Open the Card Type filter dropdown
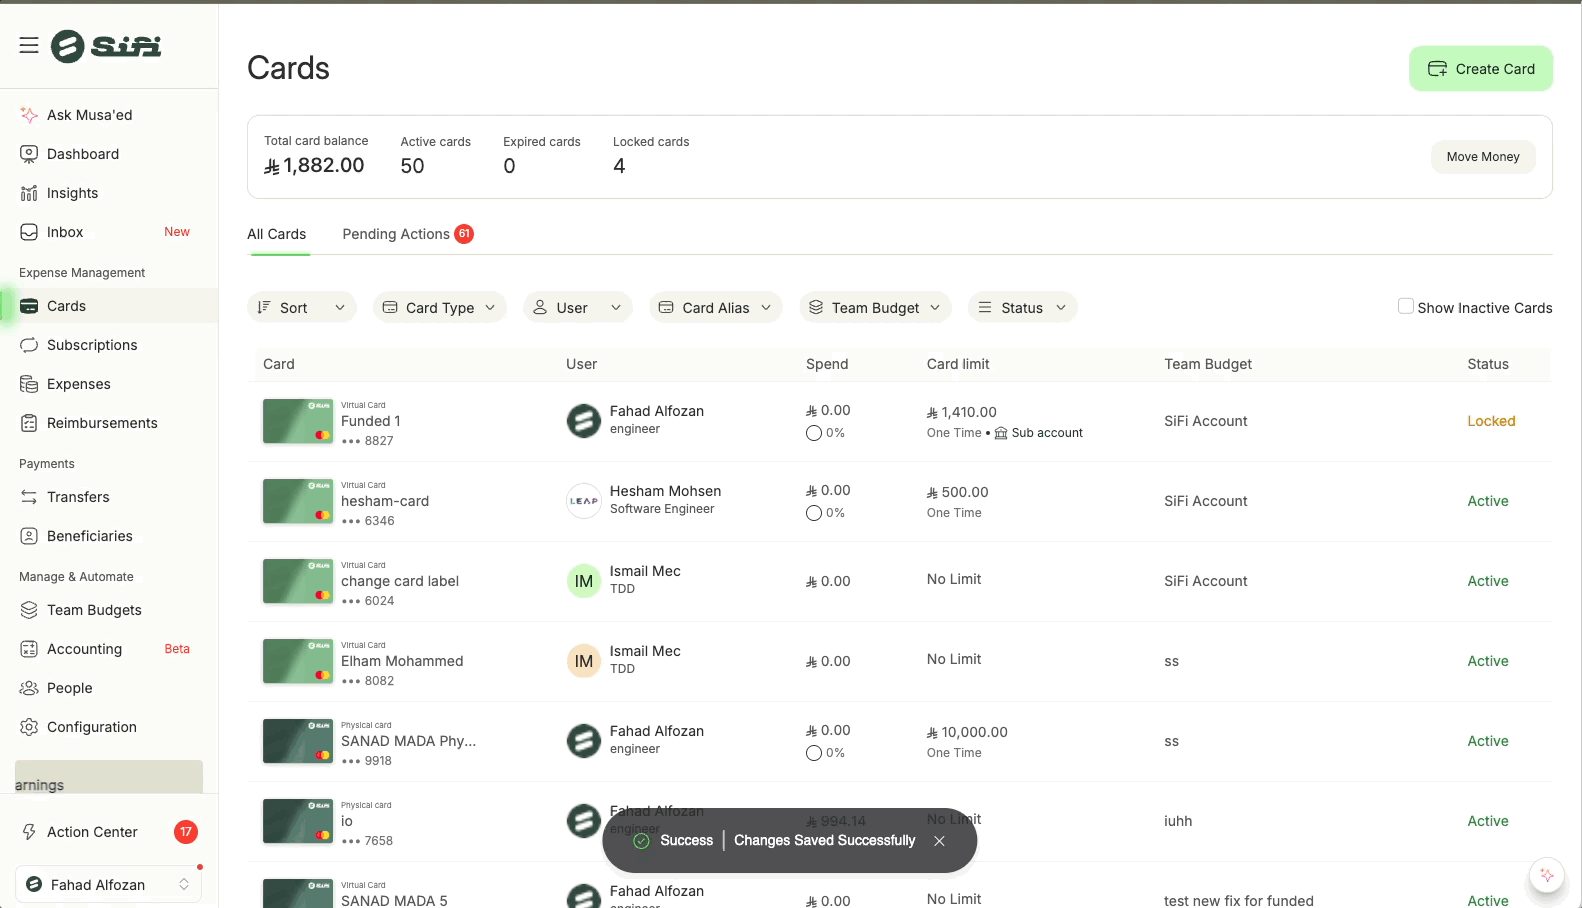 439,308
